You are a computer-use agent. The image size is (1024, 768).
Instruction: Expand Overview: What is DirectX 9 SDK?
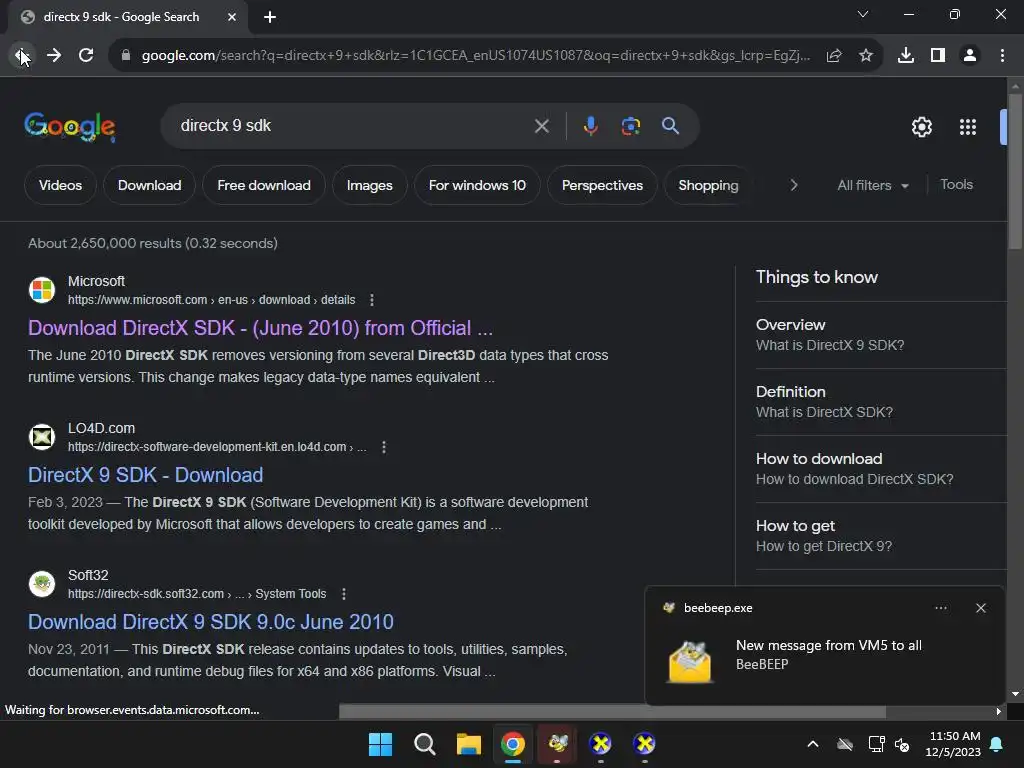point(881,335)
